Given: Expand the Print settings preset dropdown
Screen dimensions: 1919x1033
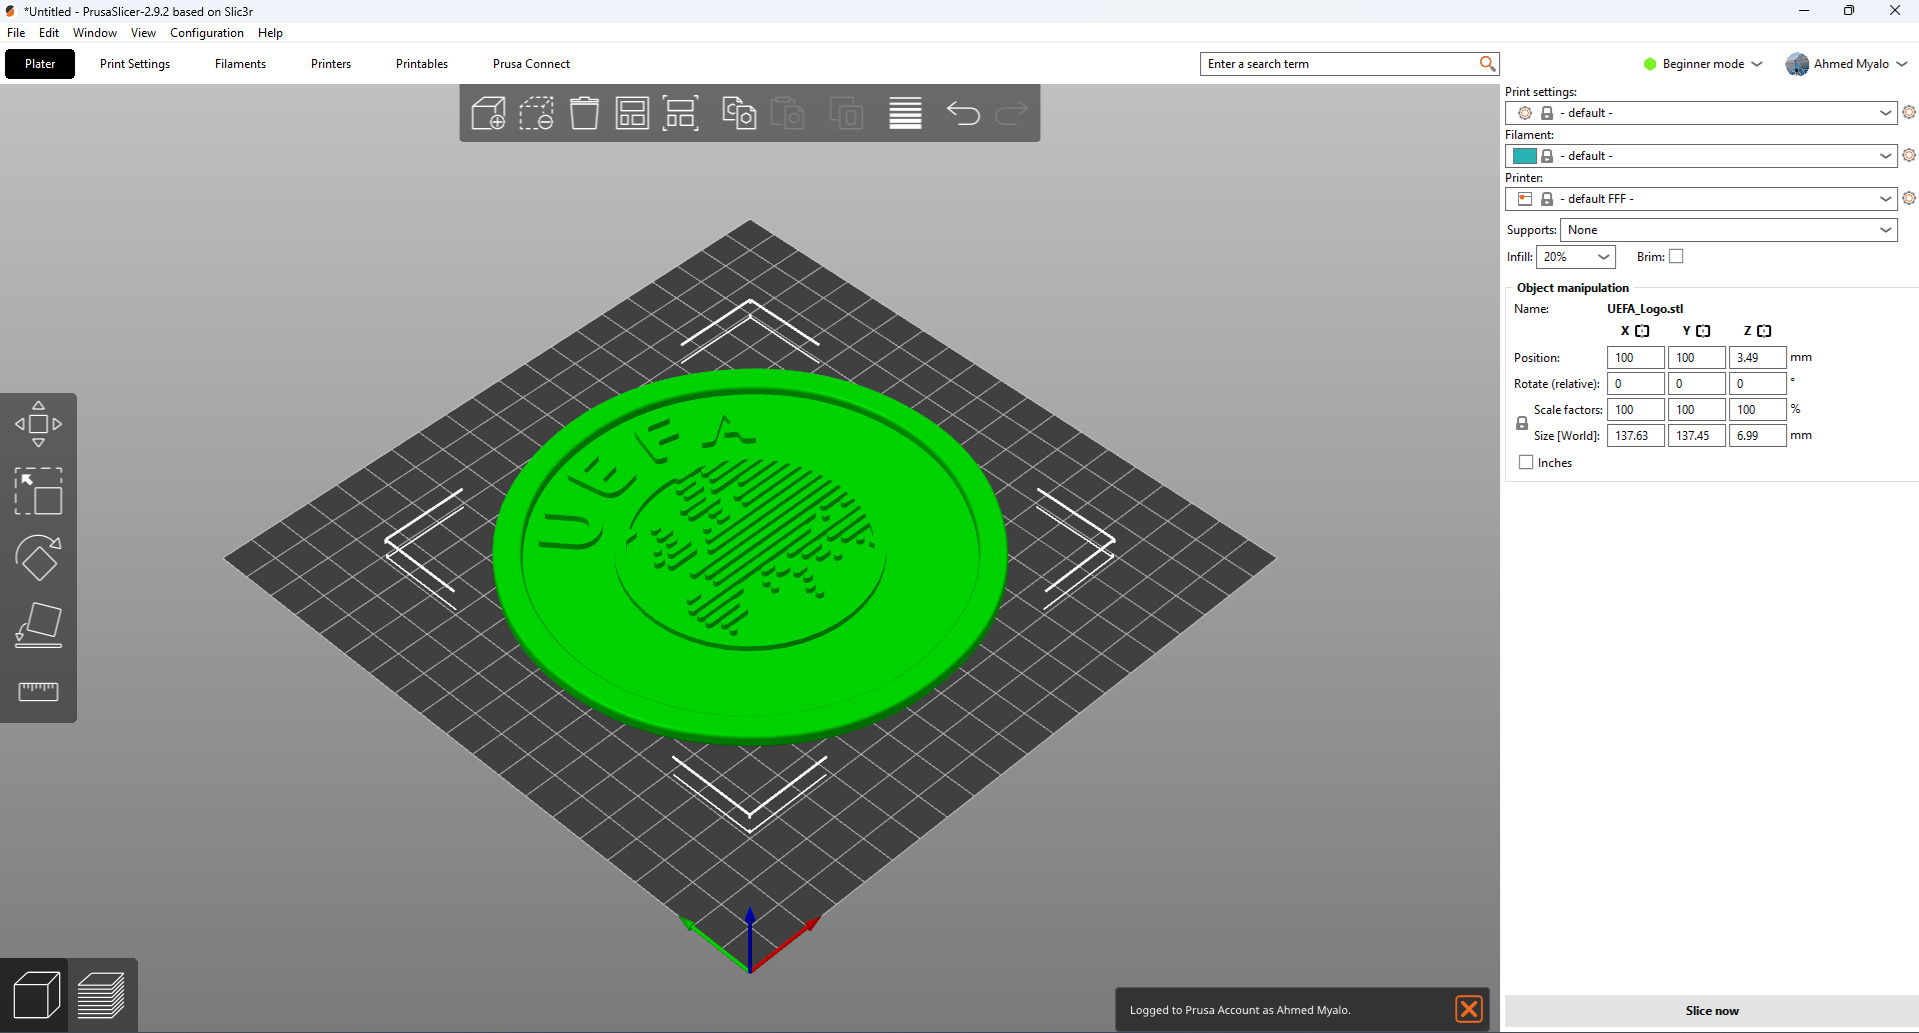Looking at the screenshot, I should [x=1885, y=113].
